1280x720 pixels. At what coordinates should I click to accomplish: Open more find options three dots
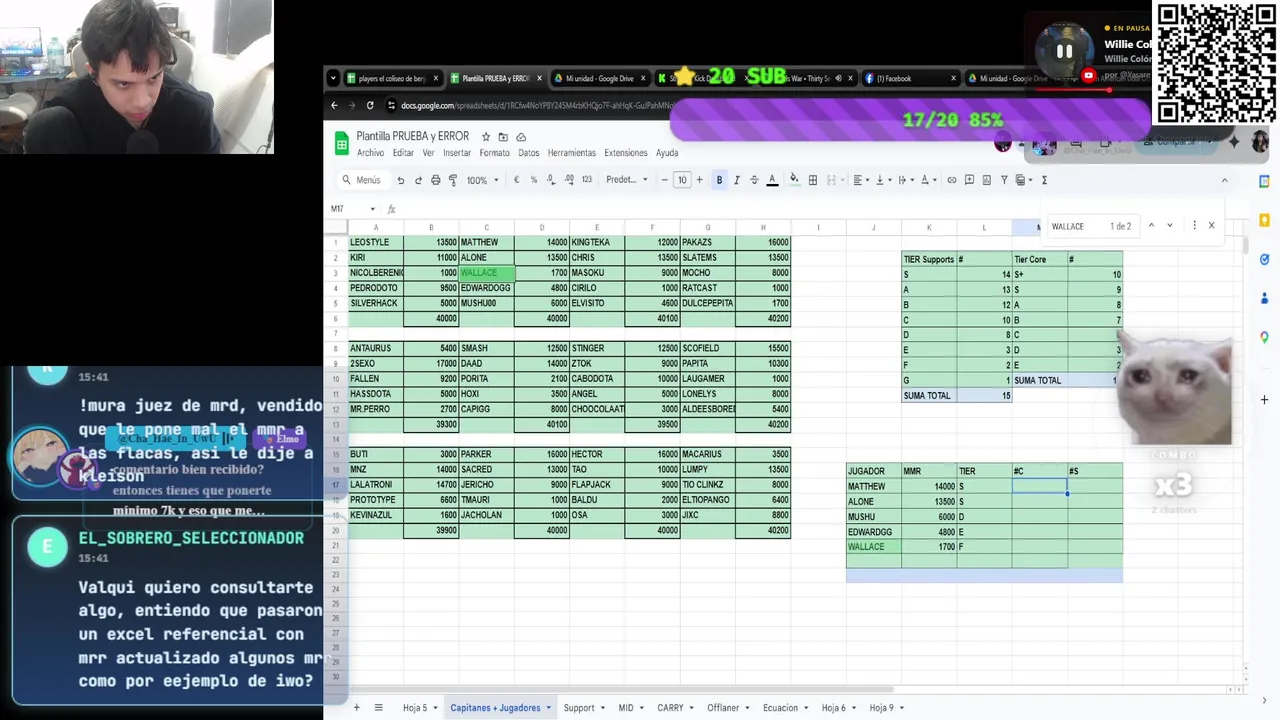click(x=1194, y=226)
